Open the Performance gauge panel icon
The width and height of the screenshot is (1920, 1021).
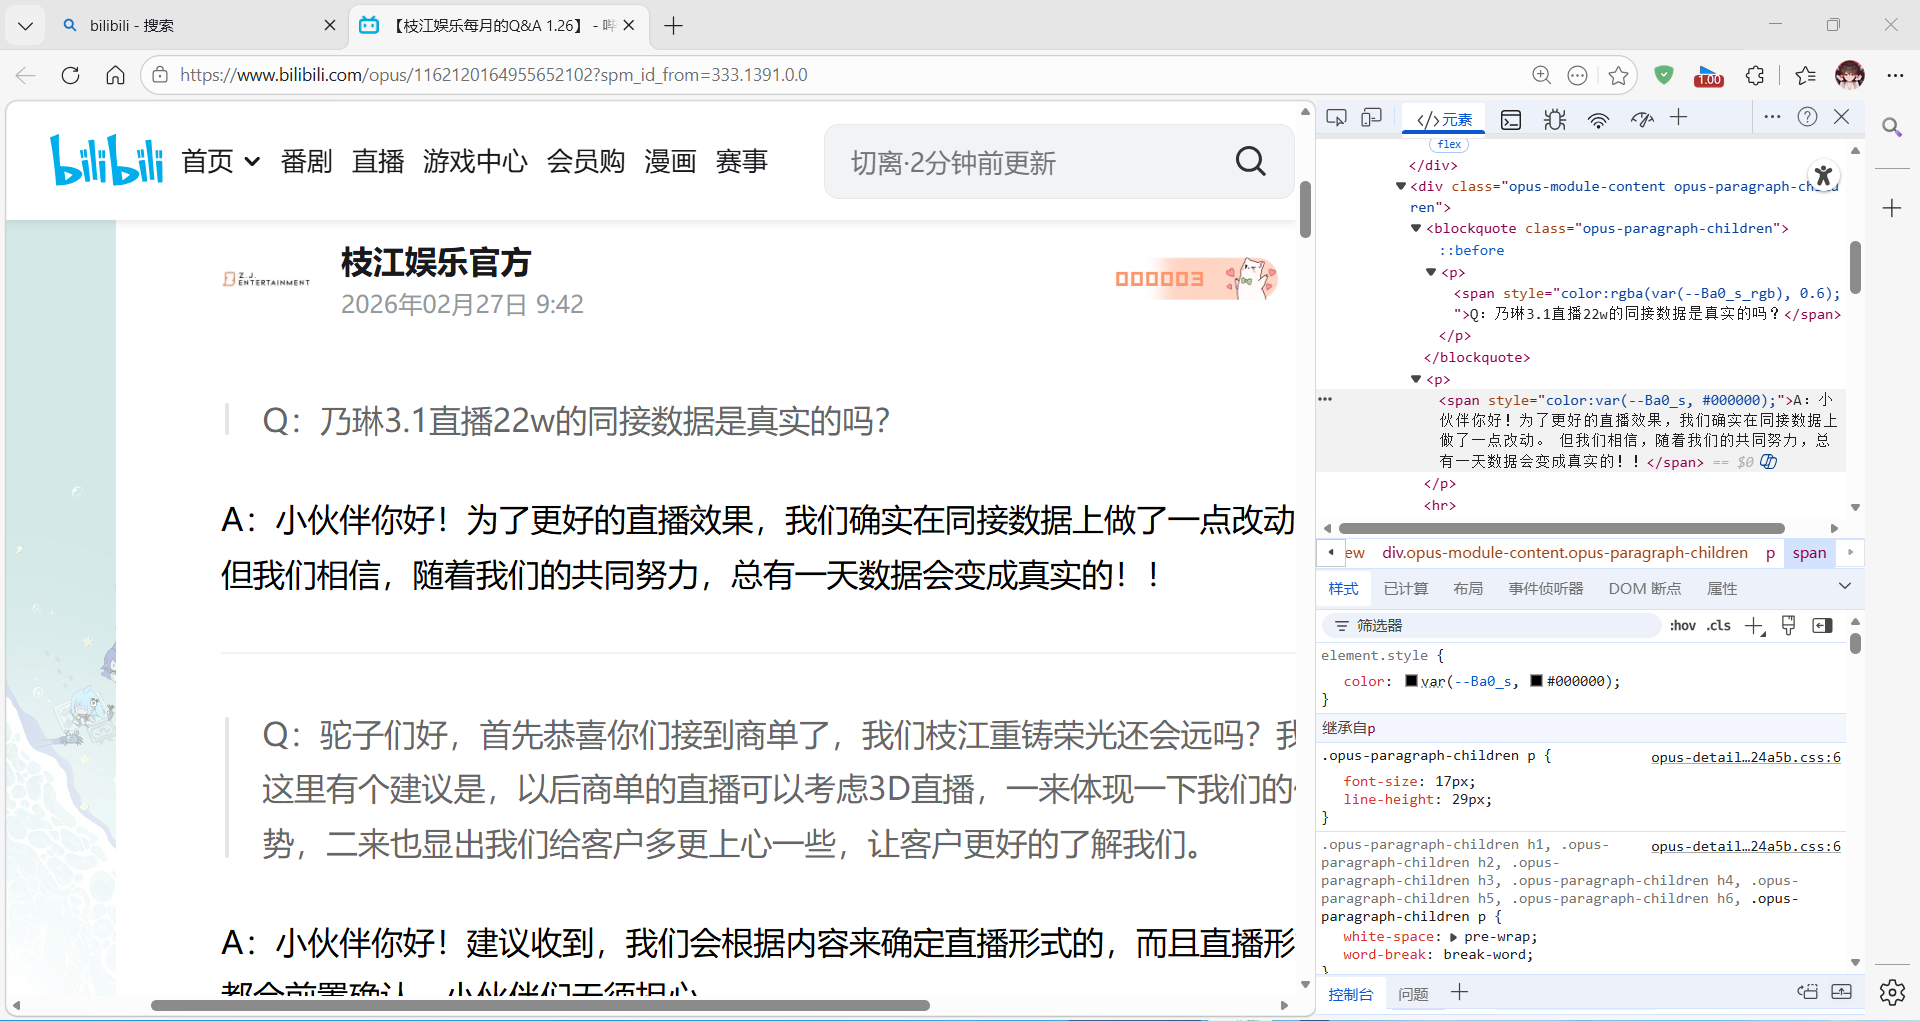[1642, 120]
